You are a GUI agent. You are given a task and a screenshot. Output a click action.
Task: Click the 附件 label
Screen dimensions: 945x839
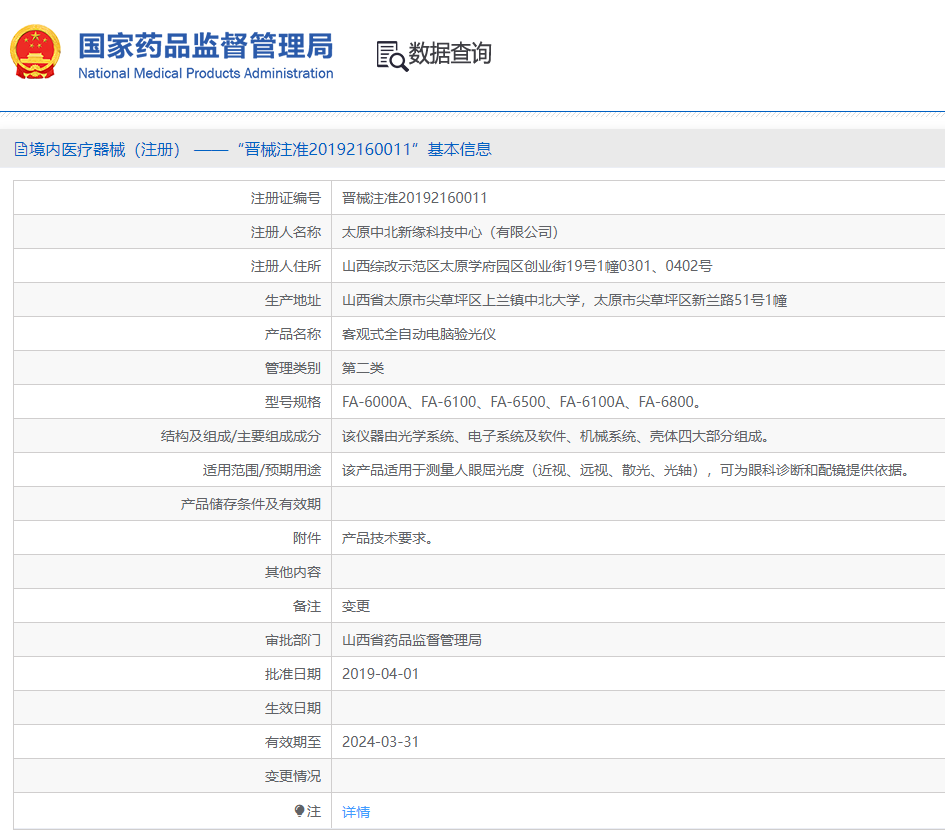(307, 538)
